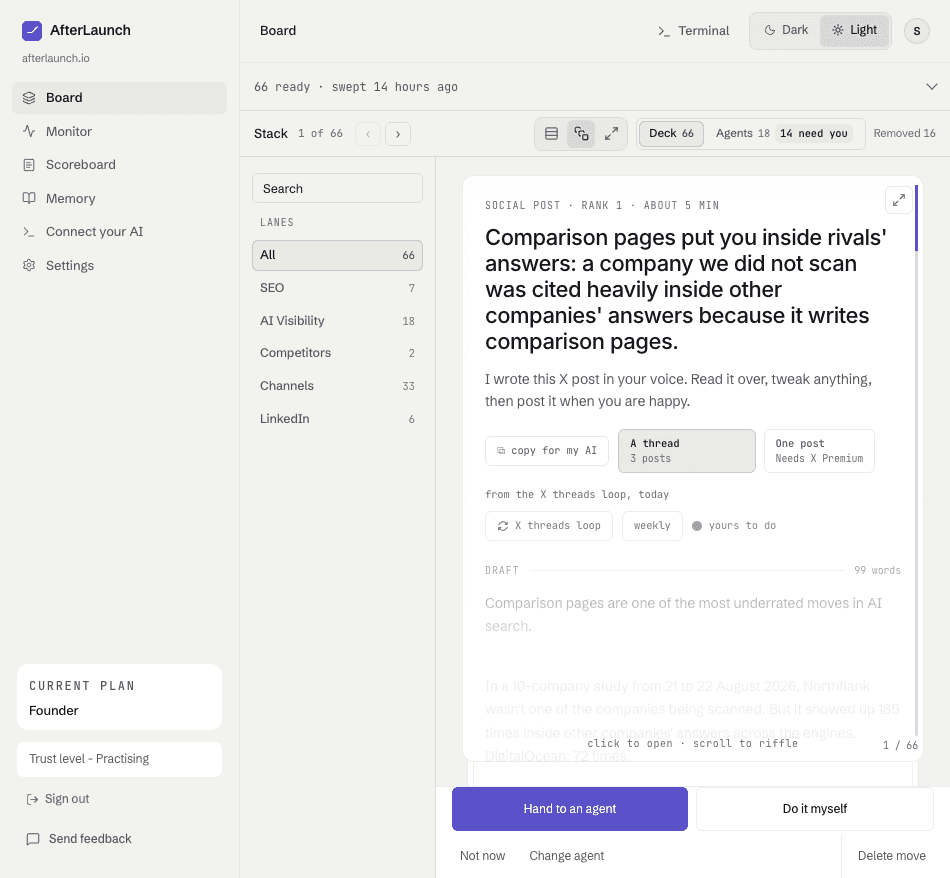Viewport: 950px width, 878px height.
Task: Switch to list layout view
Action: click(551, 134)
